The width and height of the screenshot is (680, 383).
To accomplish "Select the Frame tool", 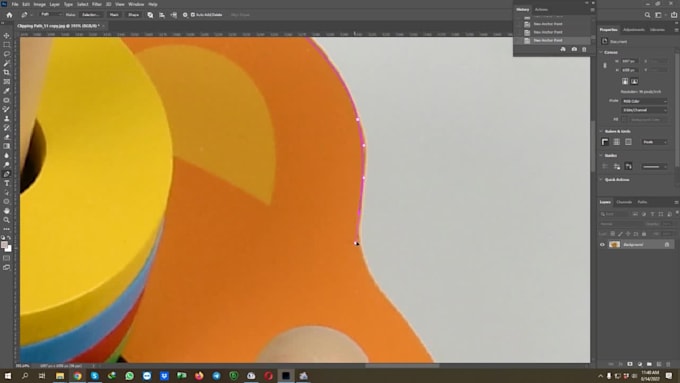I will 7,82.
